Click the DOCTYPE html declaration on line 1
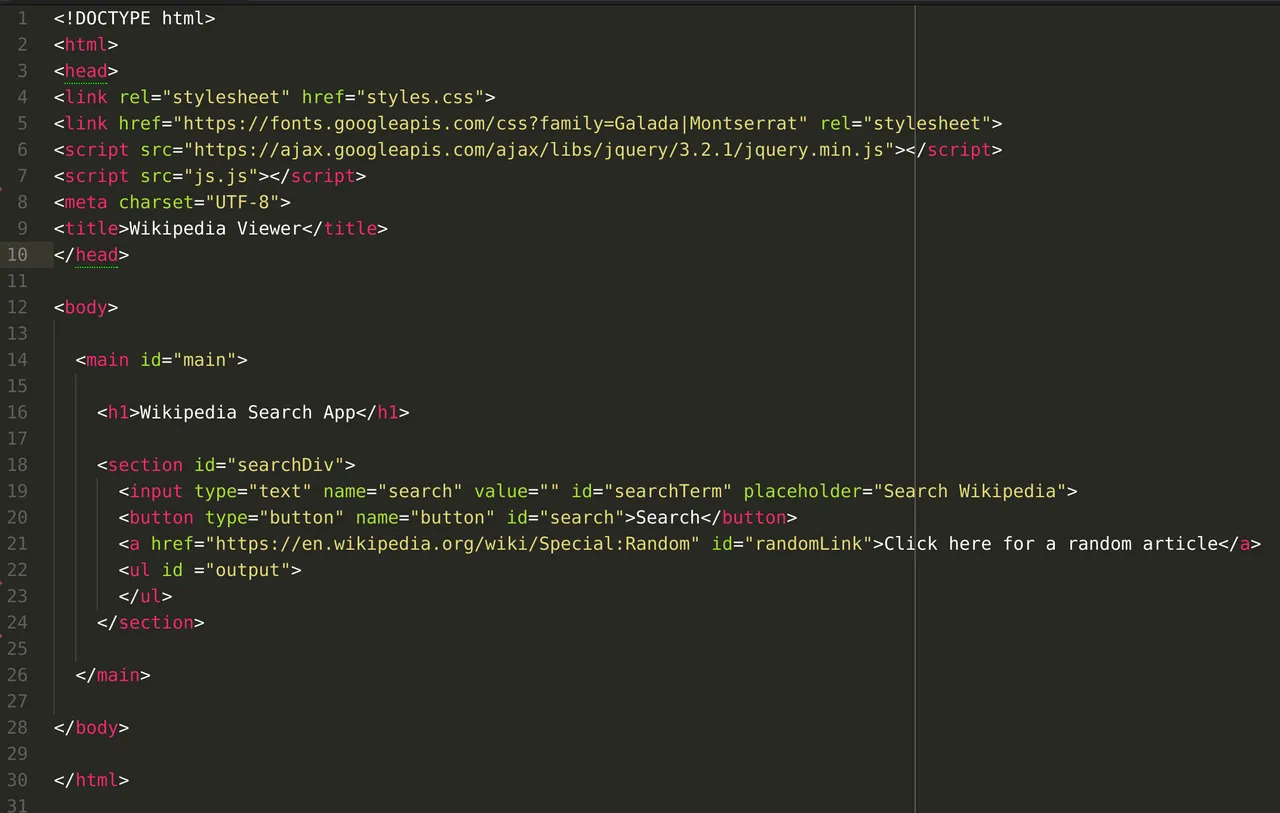This screenshot has width=1280, height=813. click(x=134, y=18)
